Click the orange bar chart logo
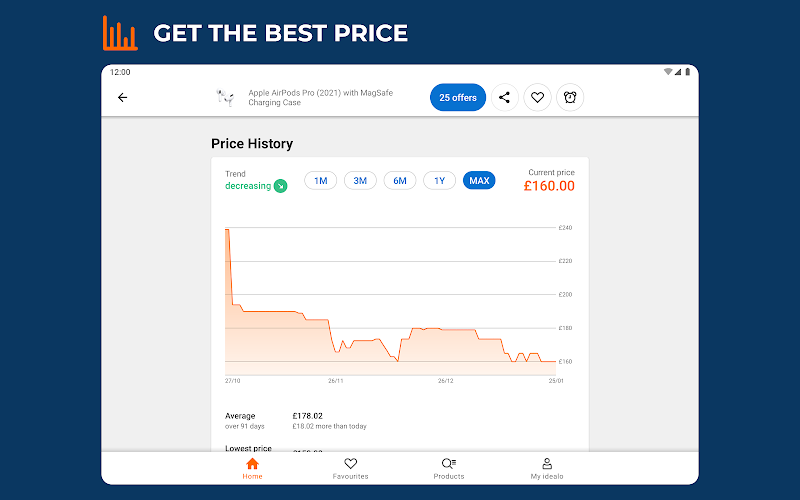Image resolution: width=800 pixels, height=500 pixels. click(120, 33)
